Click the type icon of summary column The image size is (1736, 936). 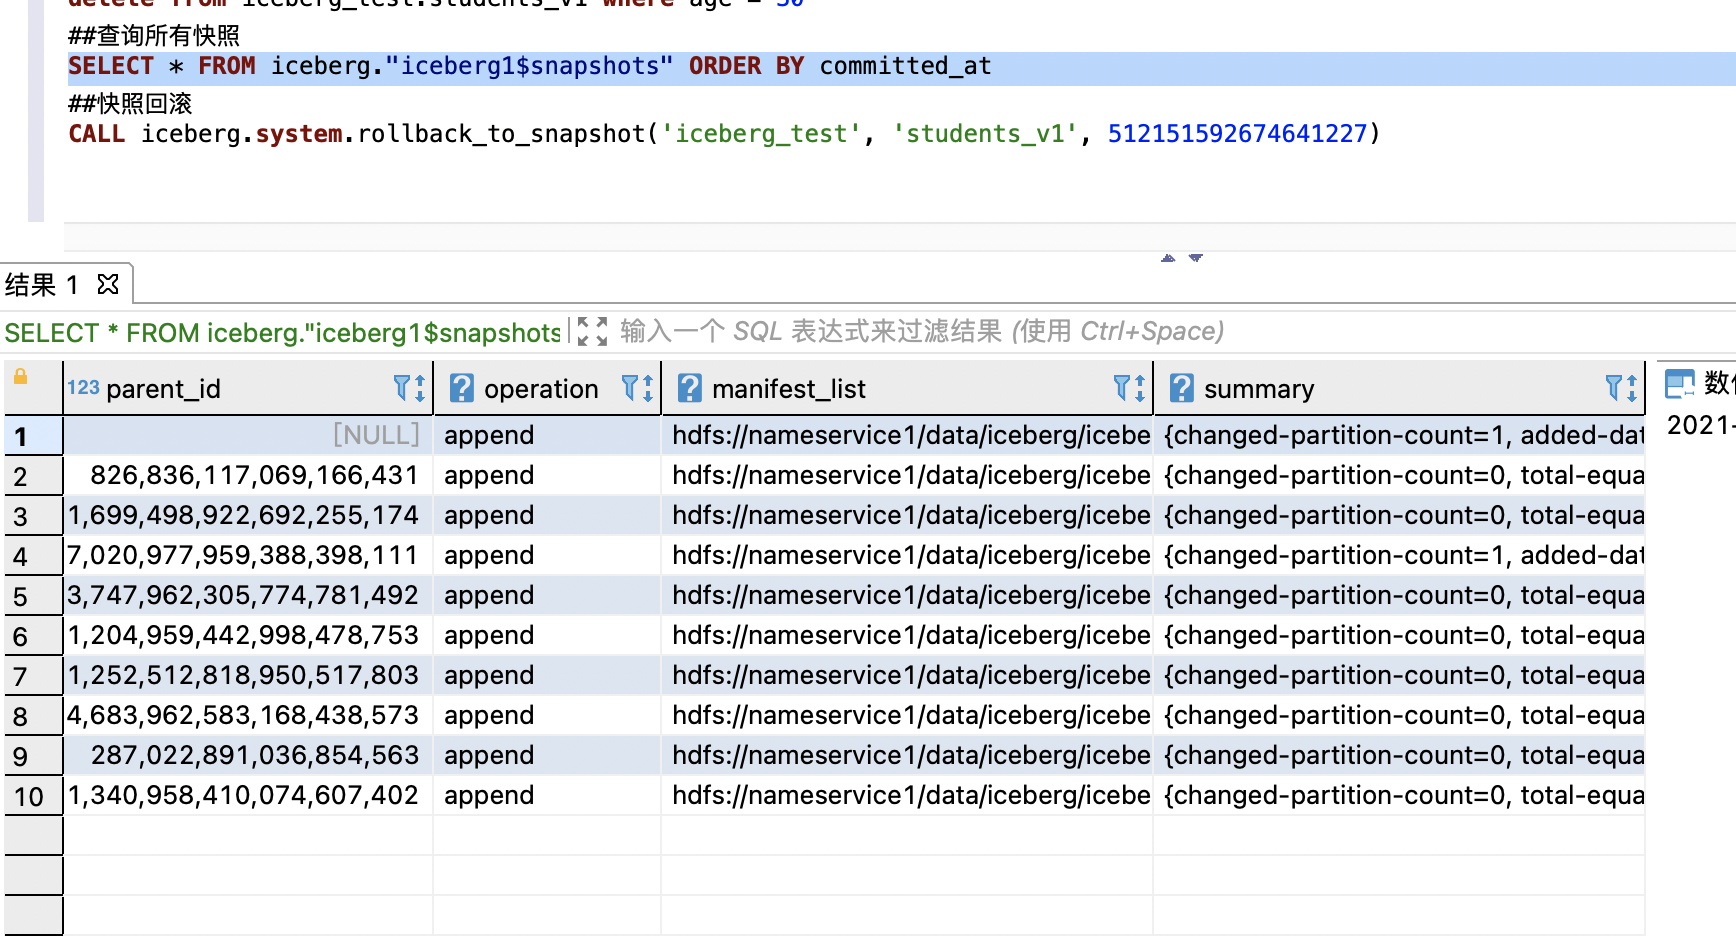(1181, 388)
